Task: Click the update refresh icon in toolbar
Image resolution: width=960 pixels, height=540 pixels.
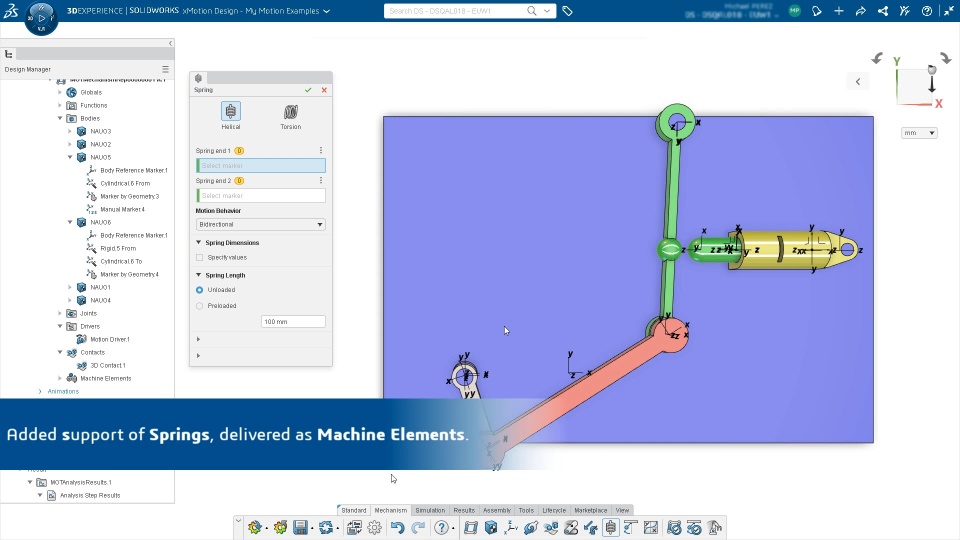Action: click(x=326, y=527)
